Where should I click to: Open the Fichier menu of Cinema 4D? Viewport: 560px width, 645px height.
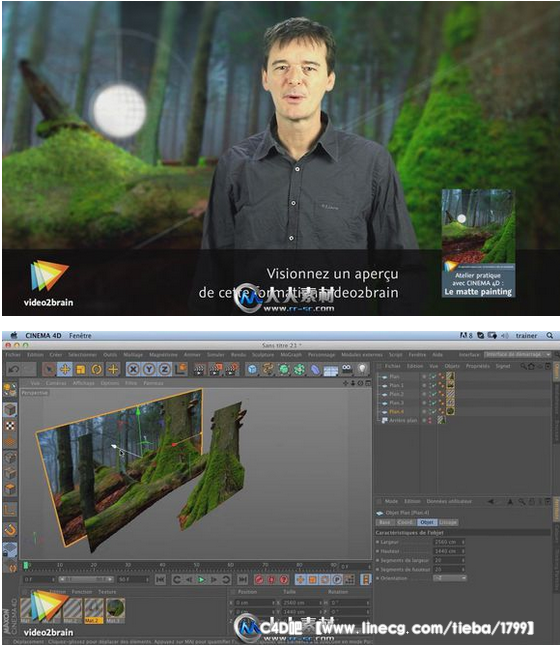13,355
